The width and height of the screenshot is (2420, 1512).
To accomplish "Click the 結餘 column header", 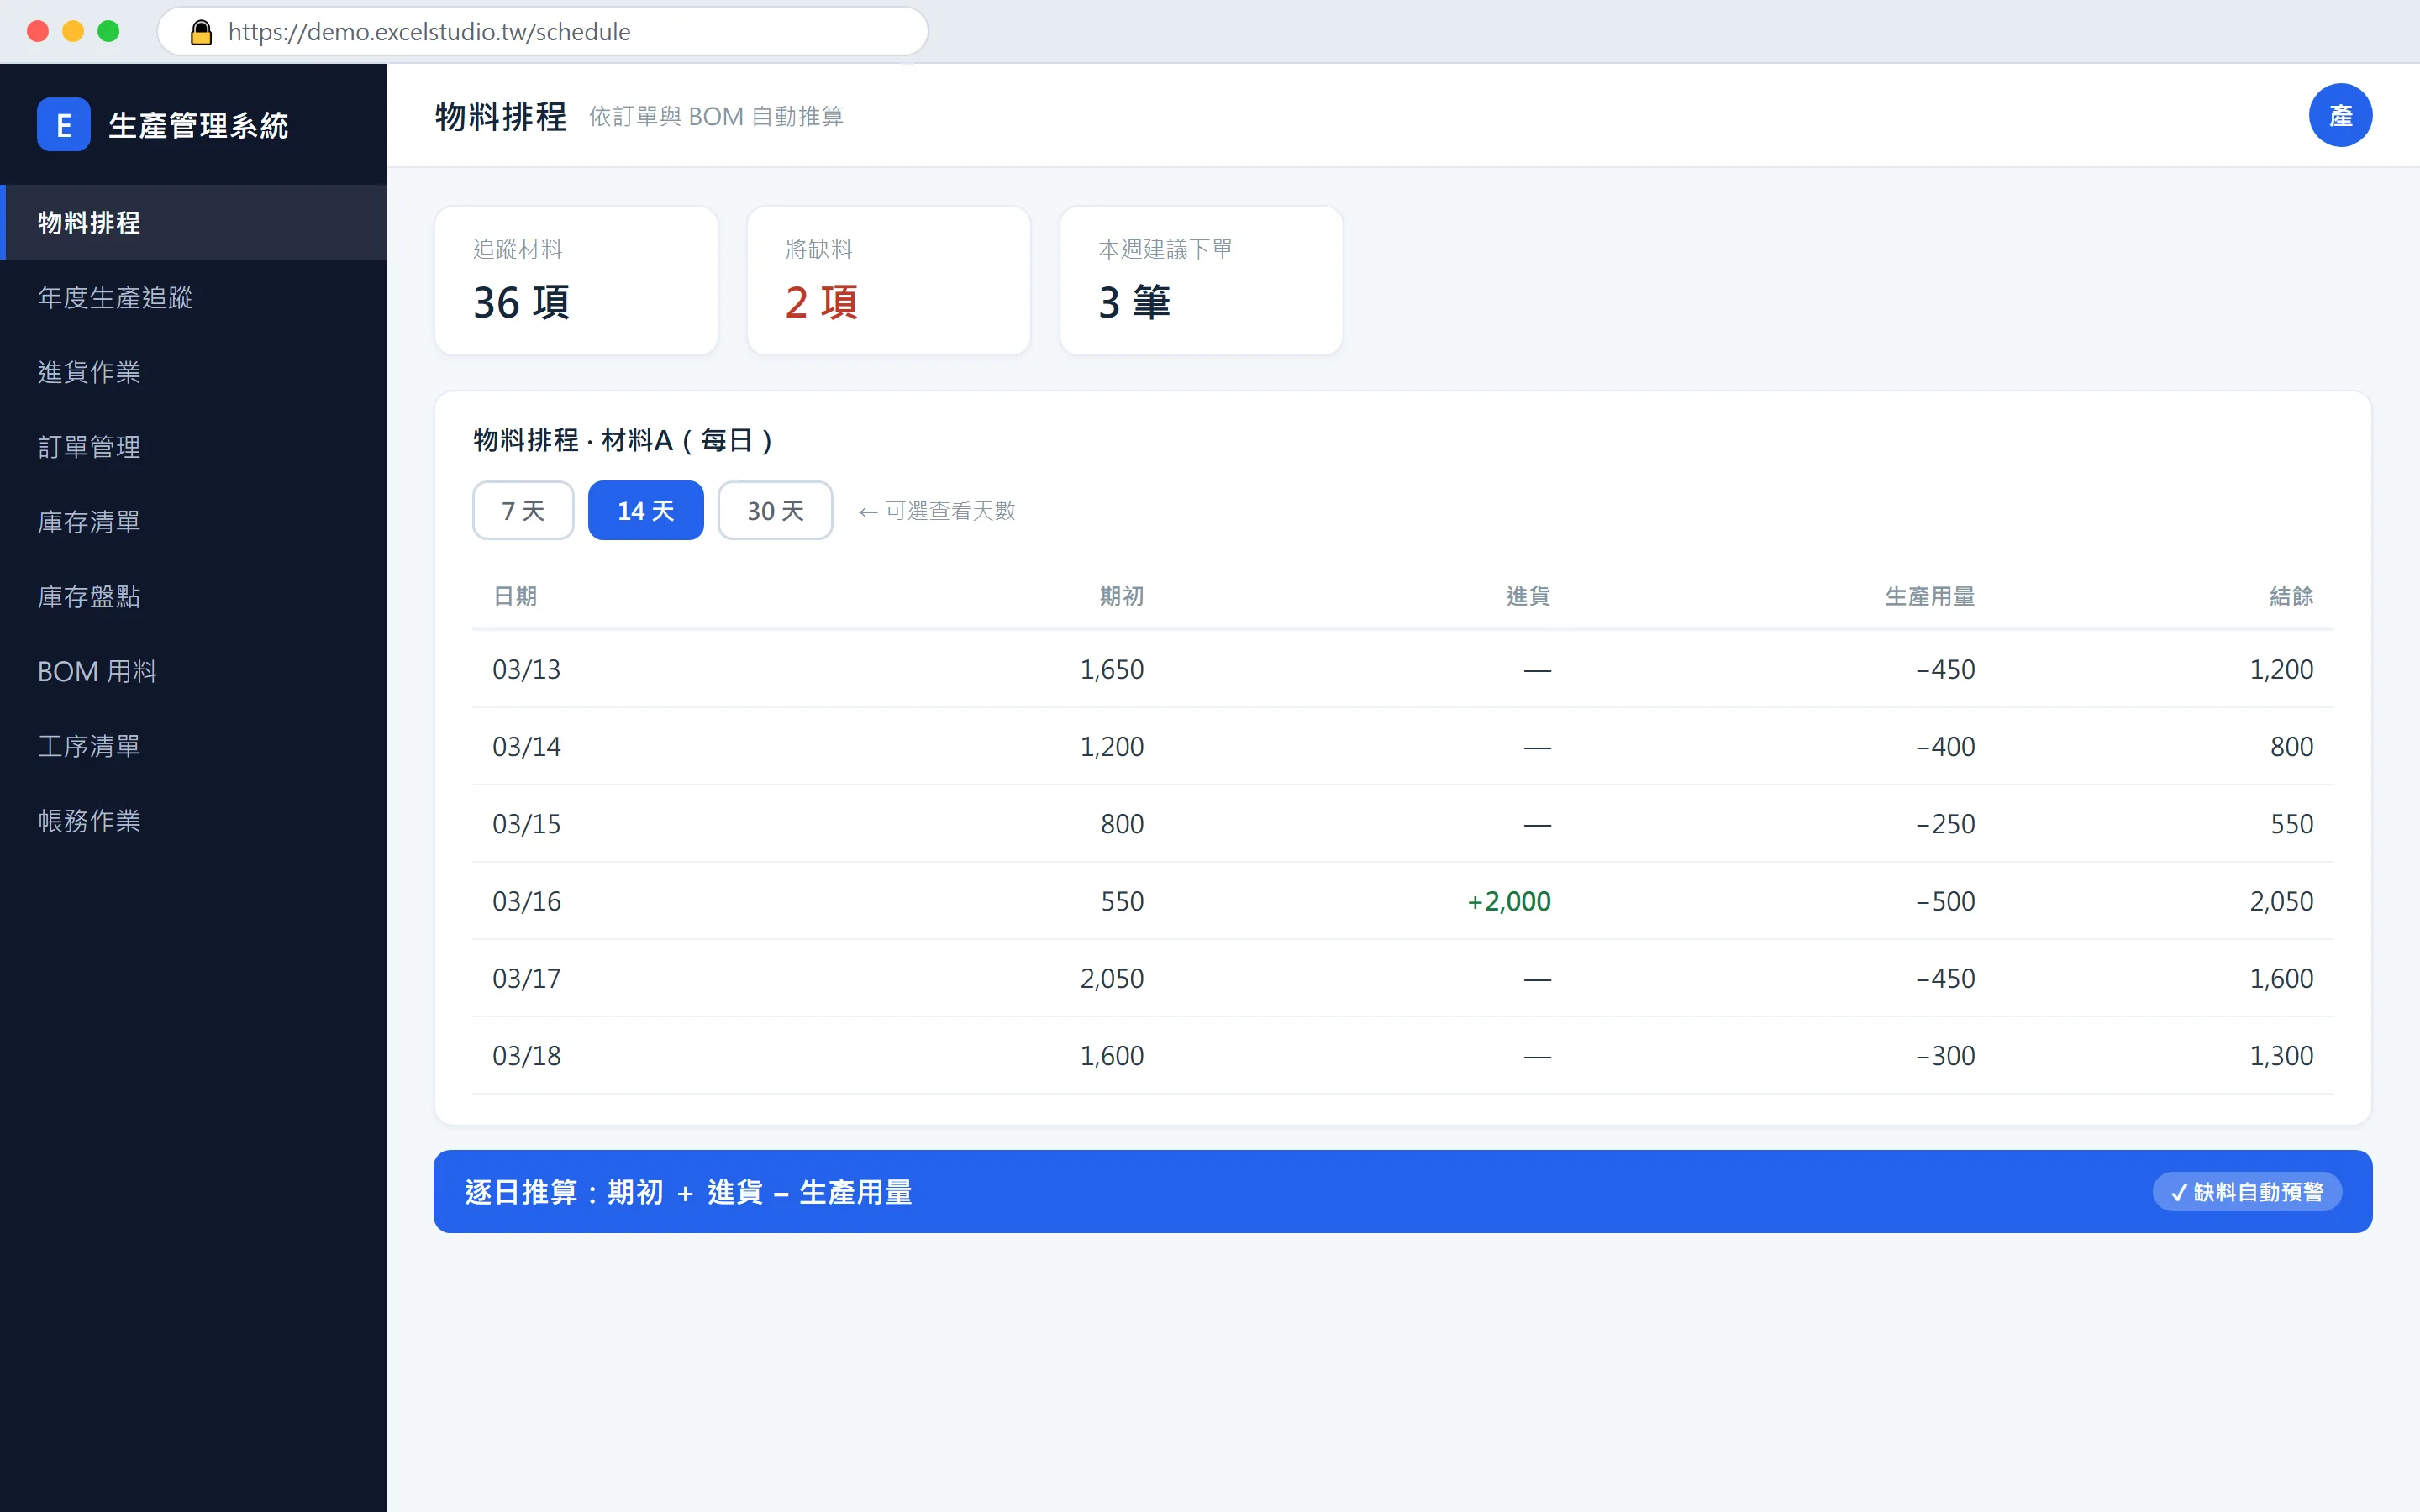I will 2291,596.
